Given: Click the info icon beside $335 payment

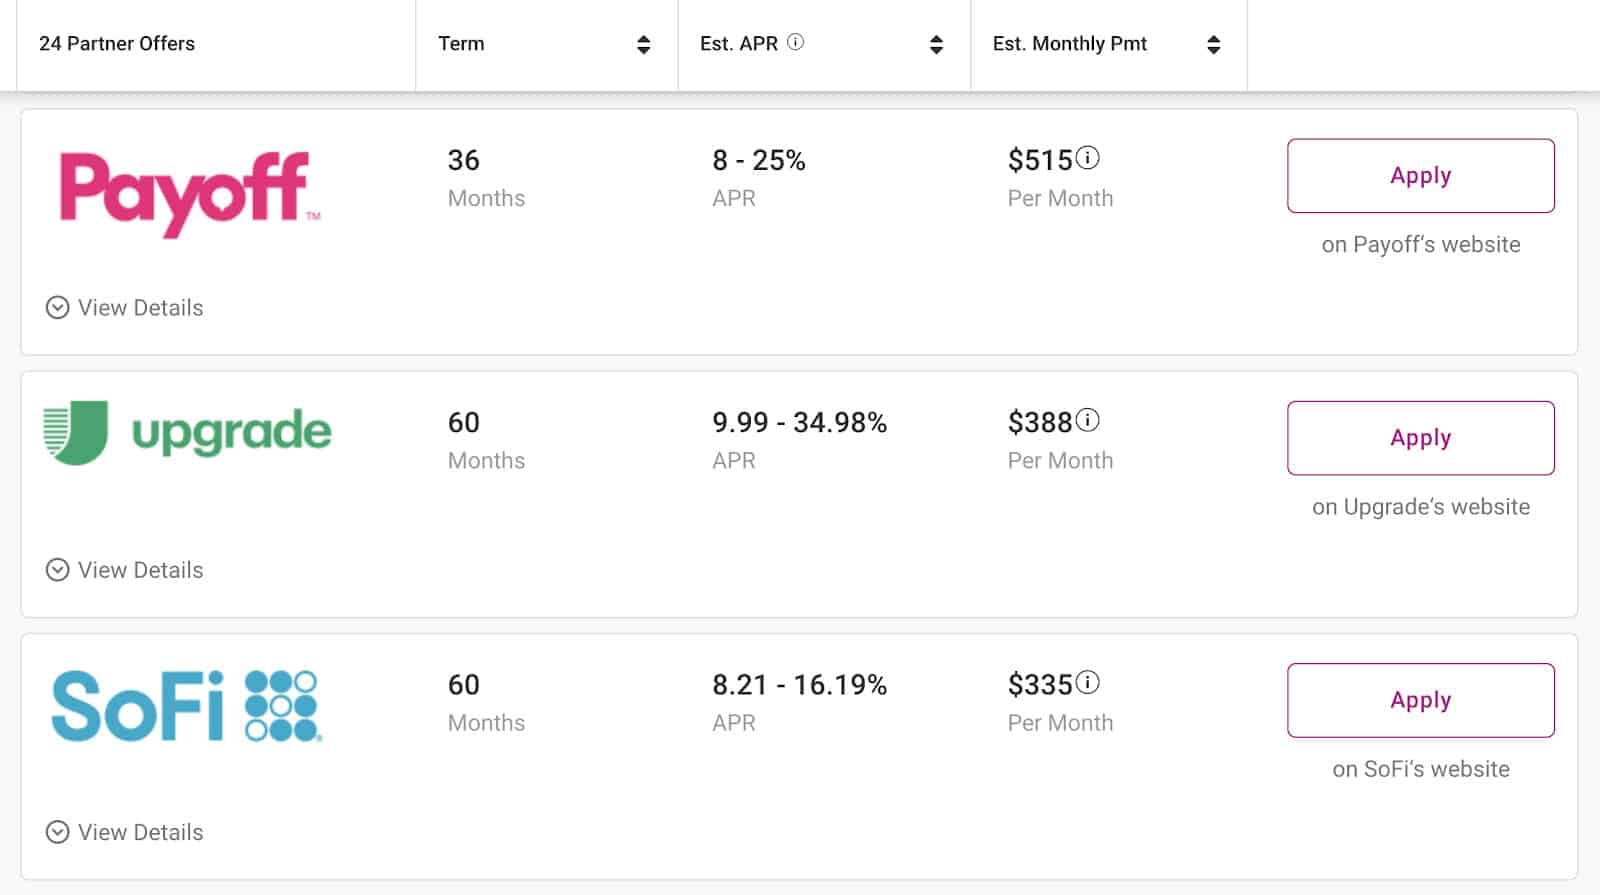Looking at the screenshot, I should pos(1087,682).
